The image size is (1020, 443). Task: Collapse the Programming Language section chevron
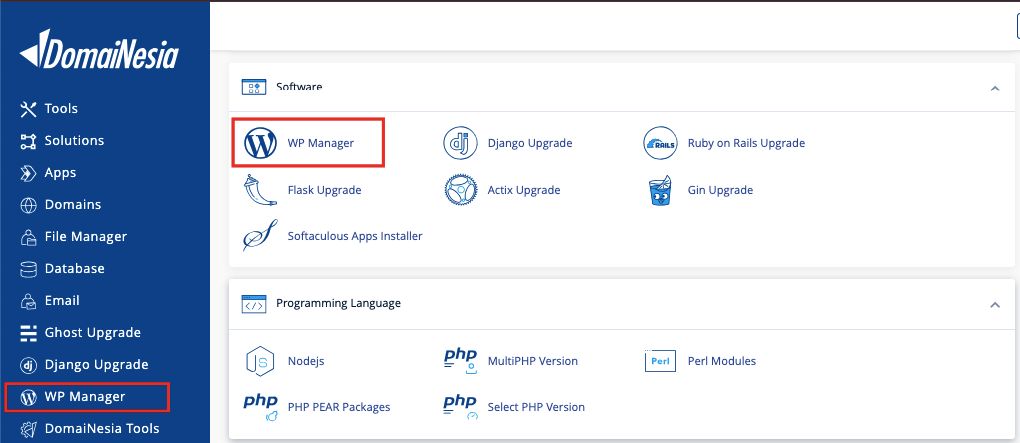tap(995, 304)
